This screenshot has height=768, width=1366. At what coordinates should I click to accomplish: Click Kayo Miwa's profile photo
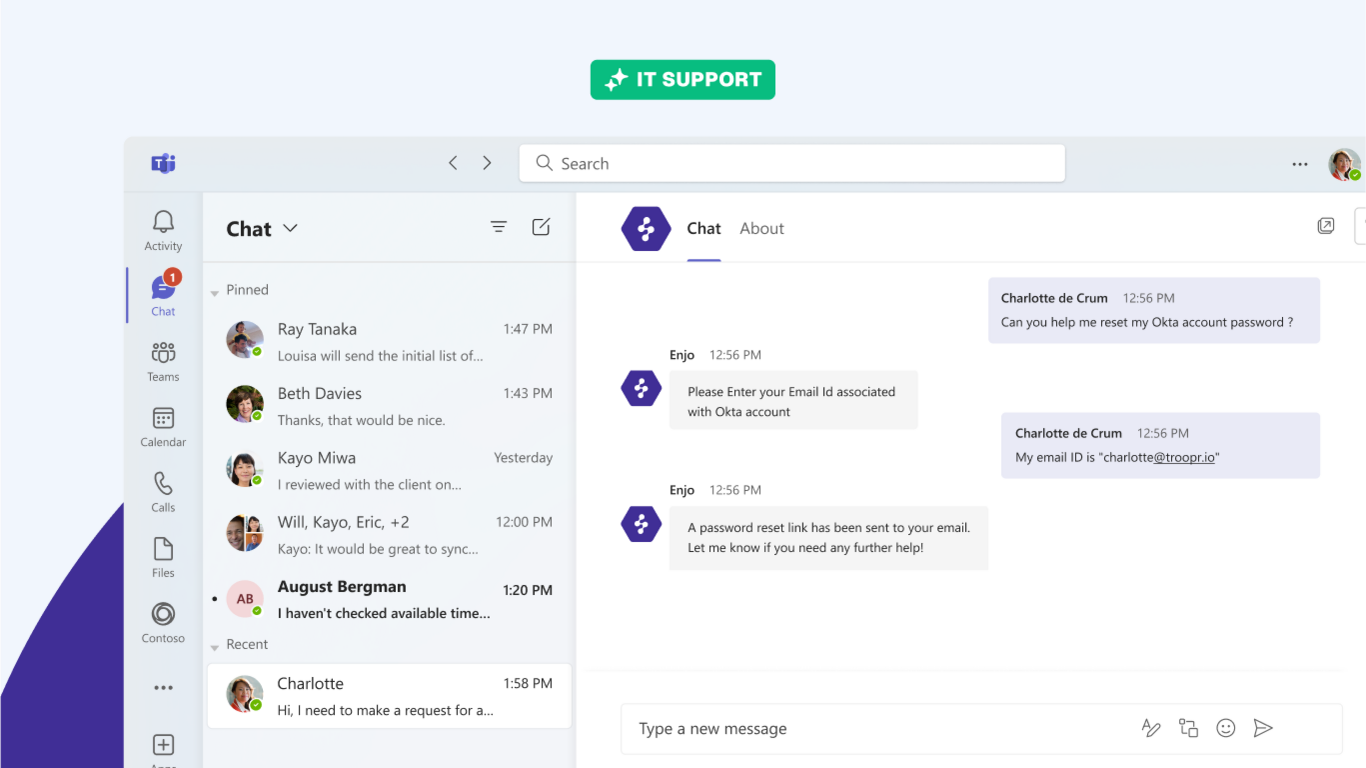(x=244, y=469)
